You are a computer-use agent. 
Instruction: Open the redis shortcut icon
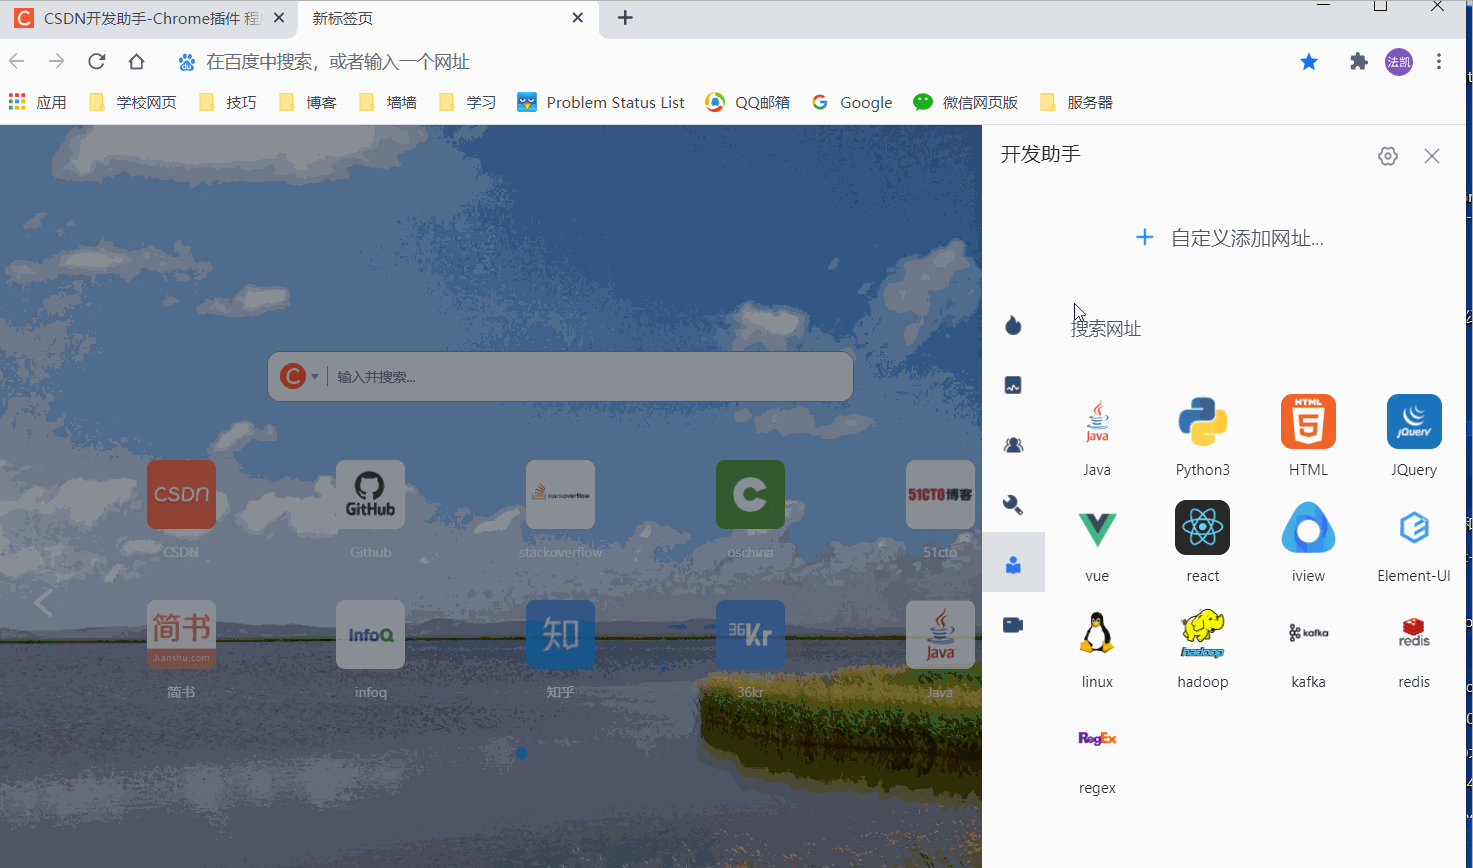(x=1414, y=634)
